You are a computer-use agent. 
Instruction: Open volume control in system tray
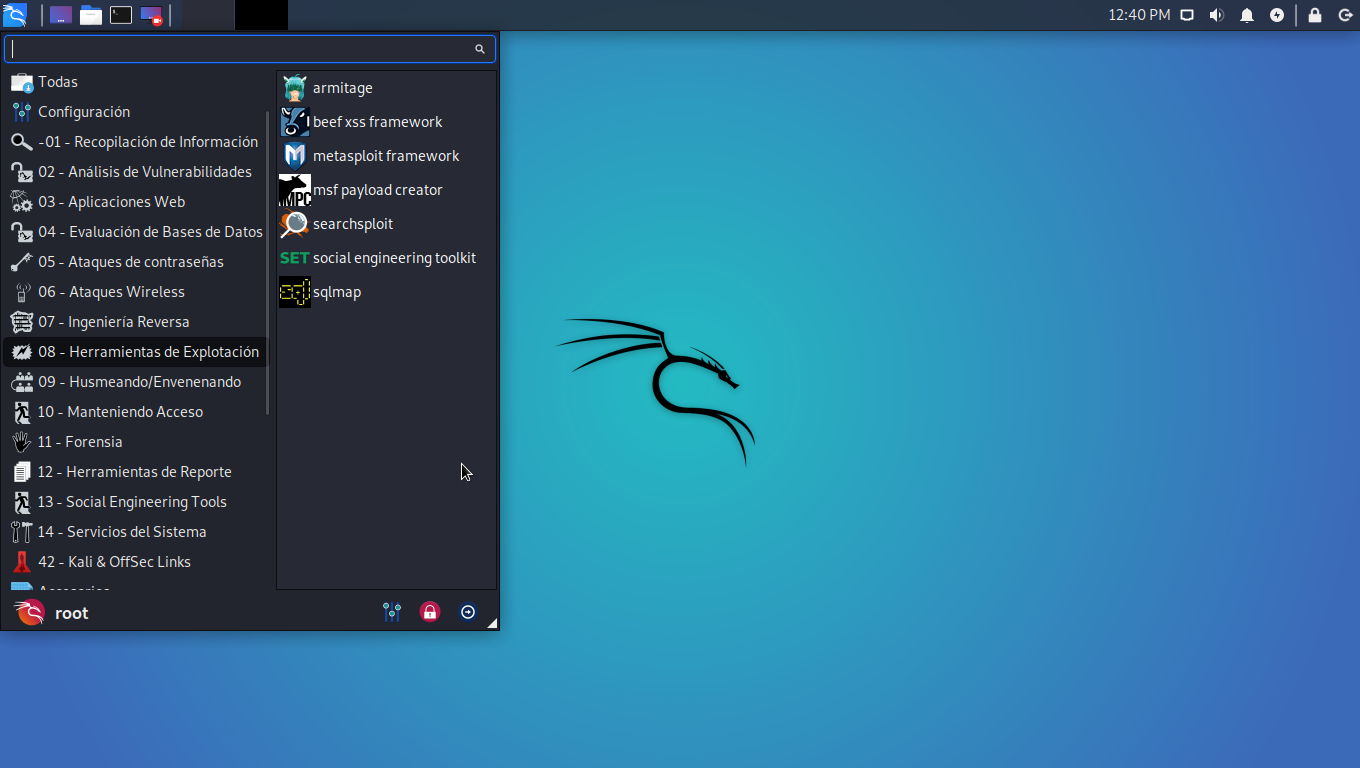[1216, 15]
